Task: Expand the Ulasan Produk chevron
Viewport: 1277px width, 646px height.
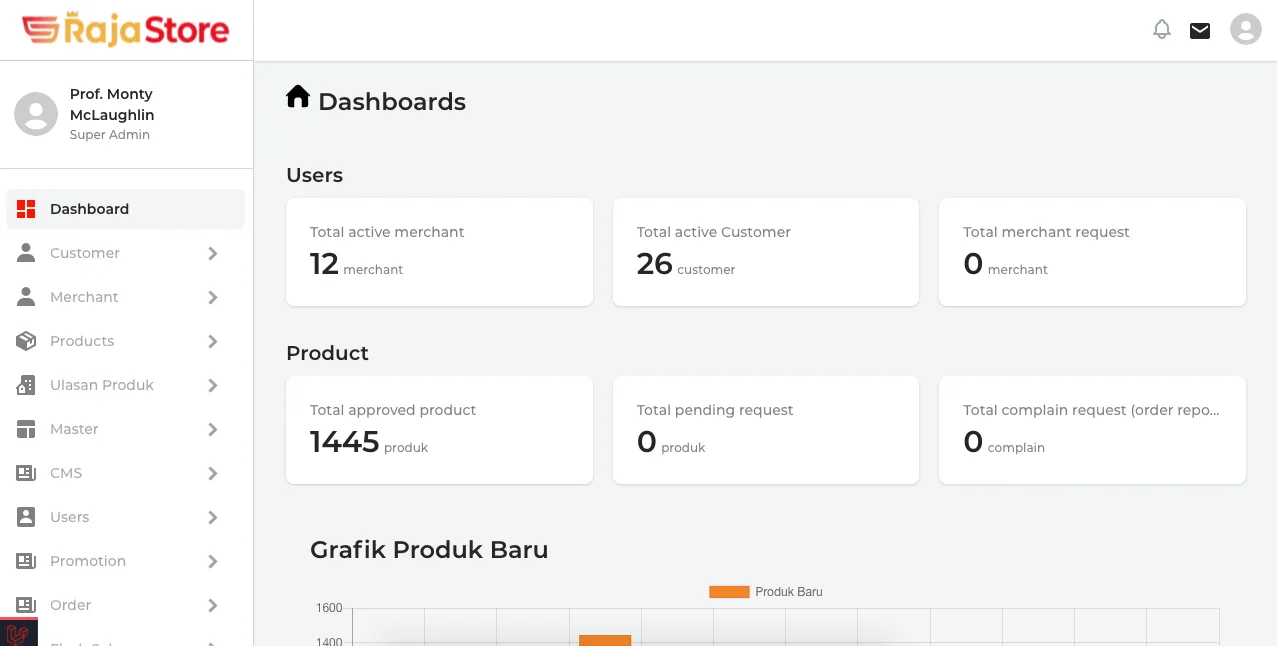Action: point(213,385)
